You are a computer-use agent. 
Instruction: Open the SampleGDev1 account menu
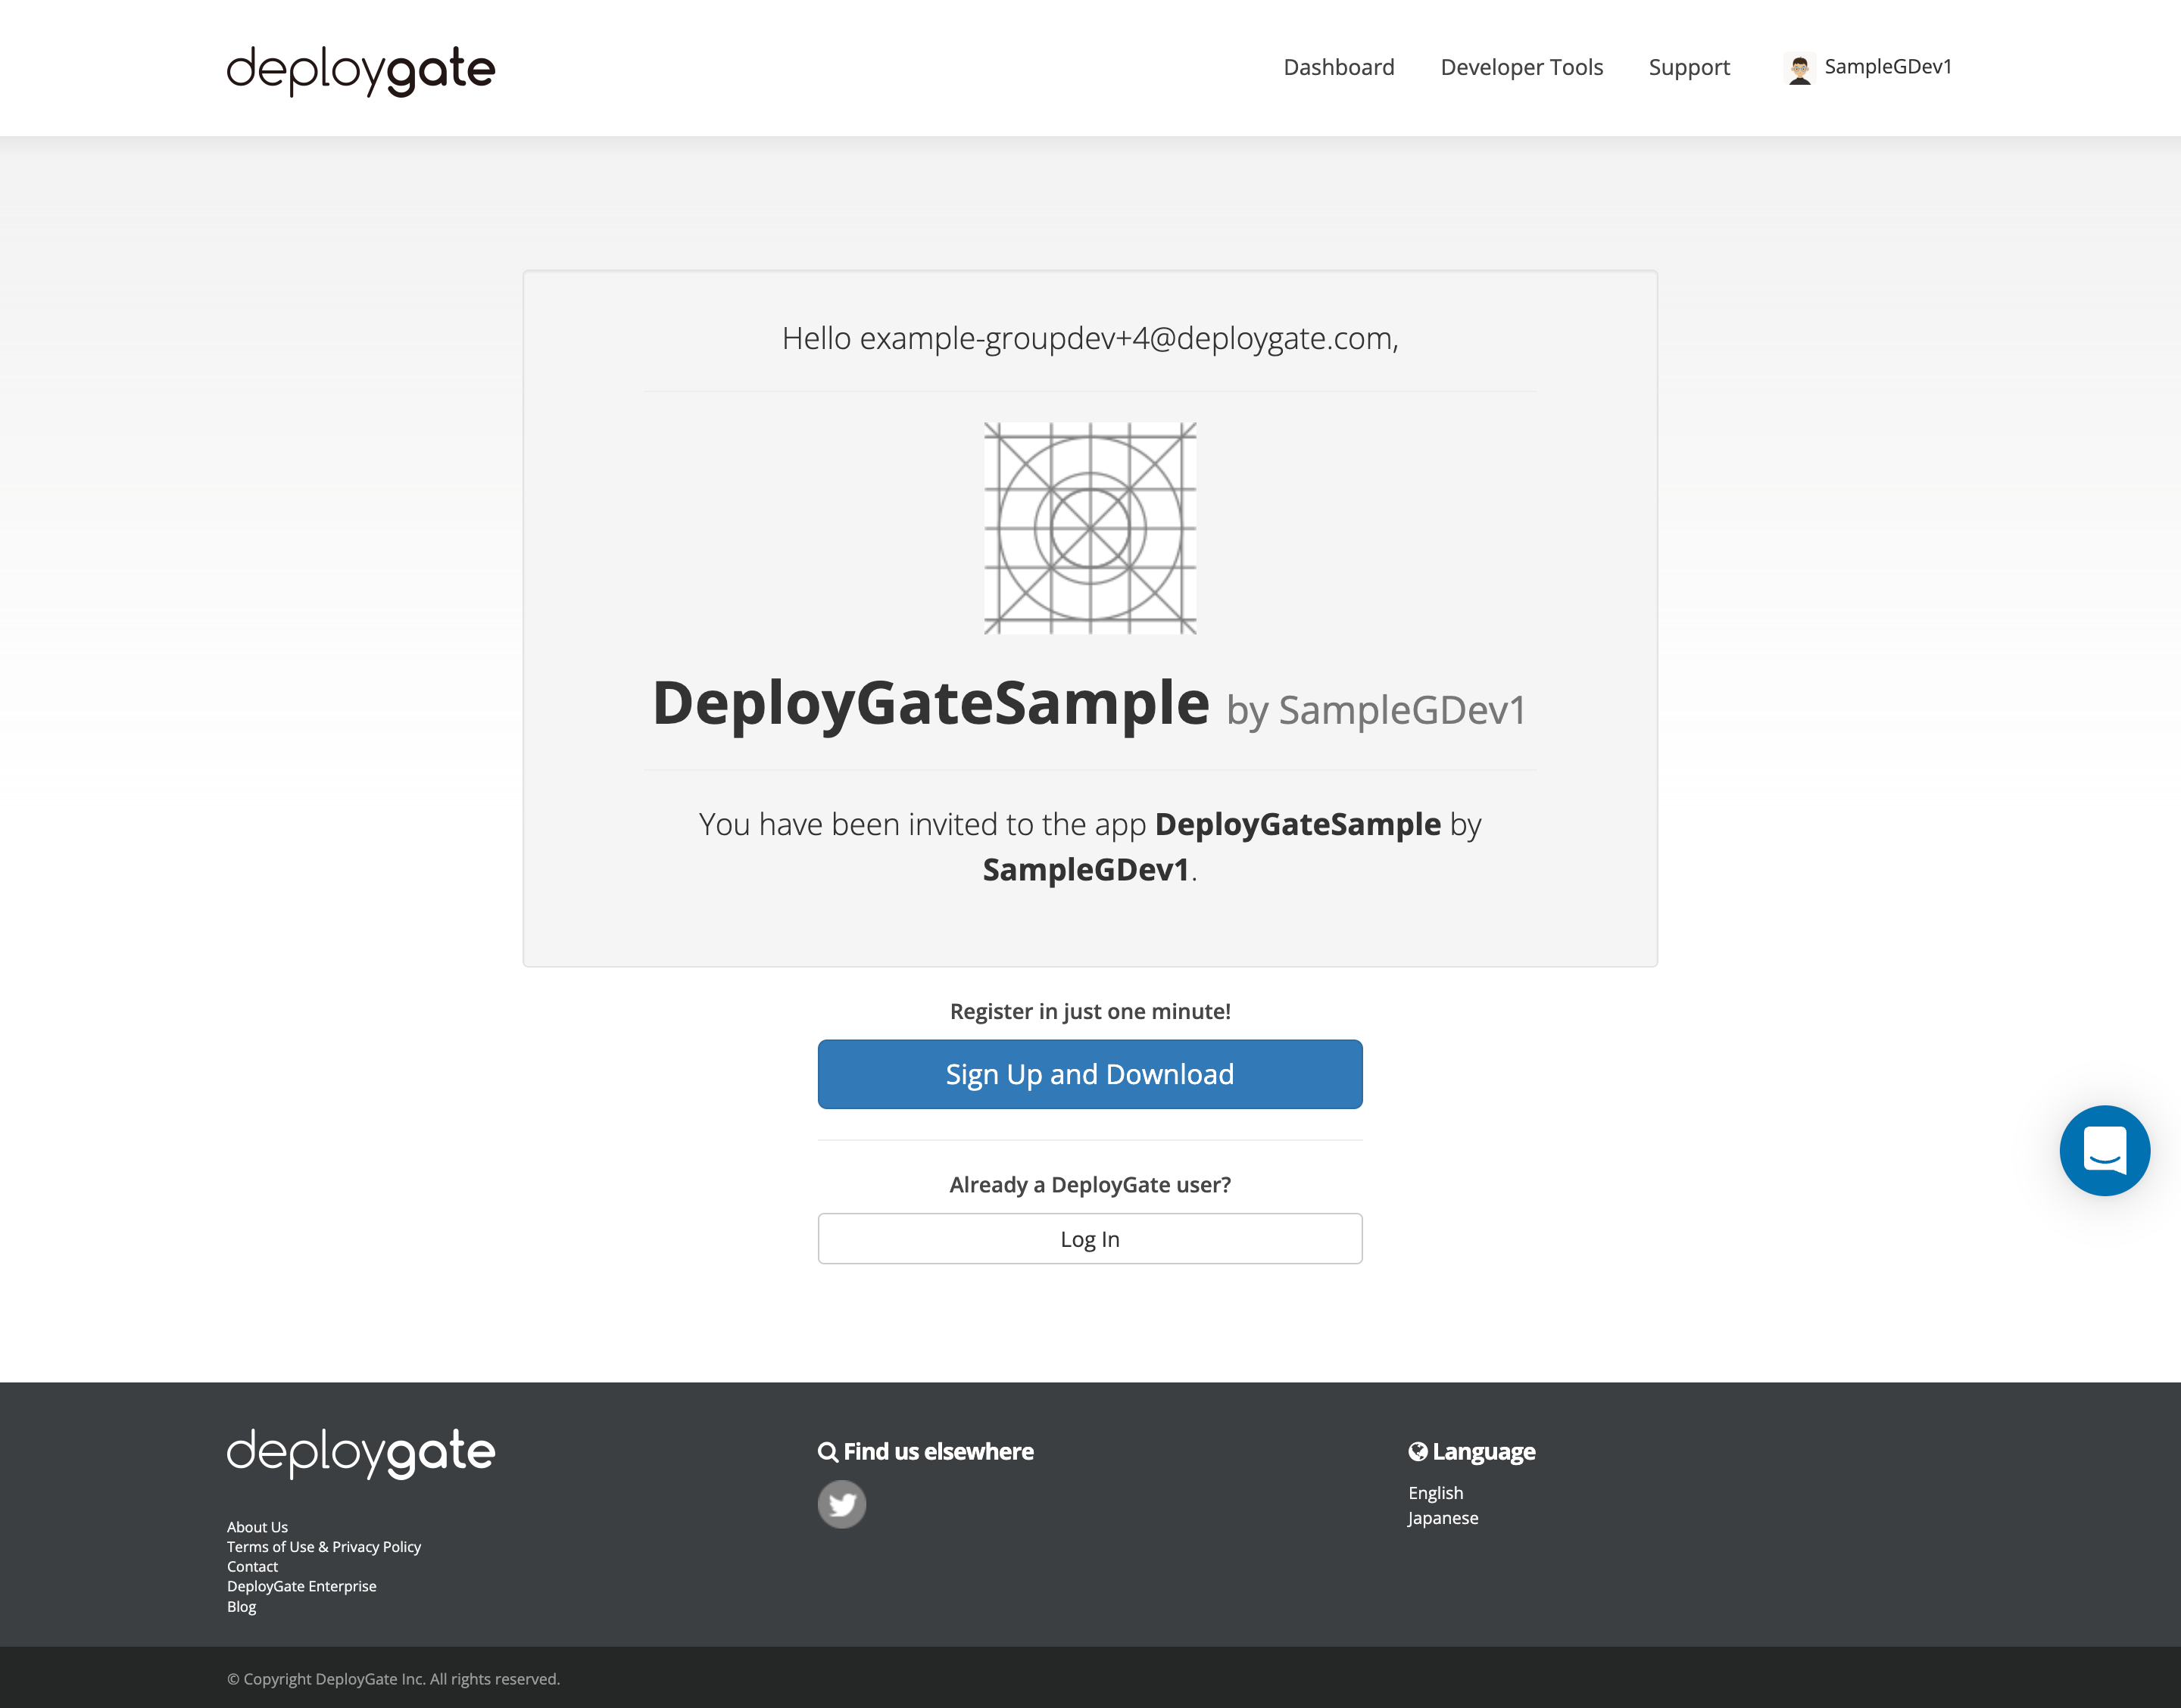click(x=1887, y=67)
